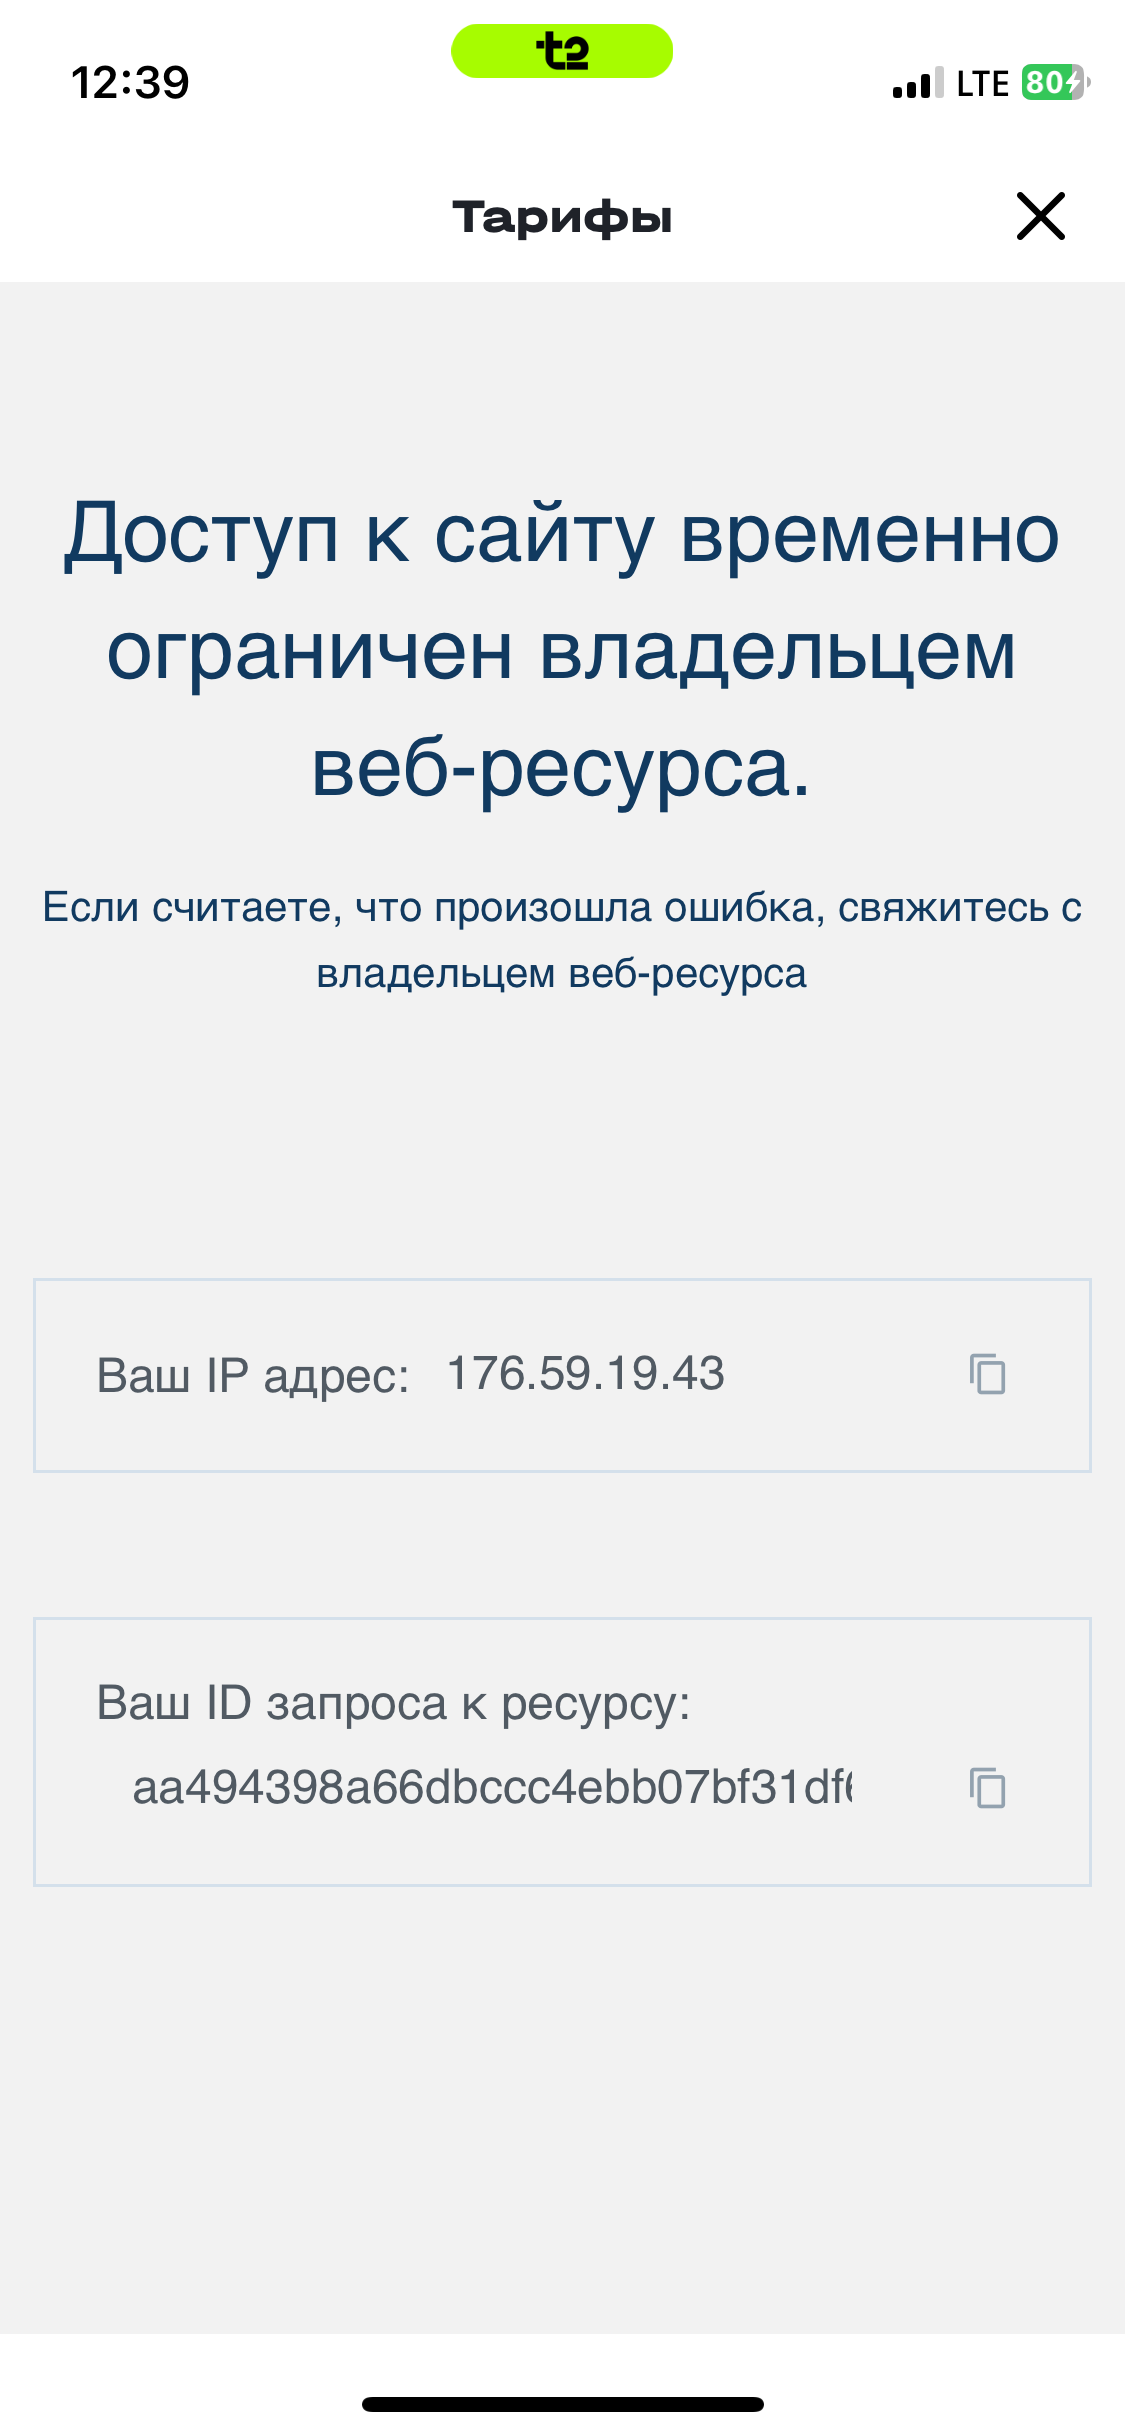This screenshot has width=1125, height=2436.
Task: Tap the Тарифы page title
Action: pyautogui.click(x=562, y=217)
